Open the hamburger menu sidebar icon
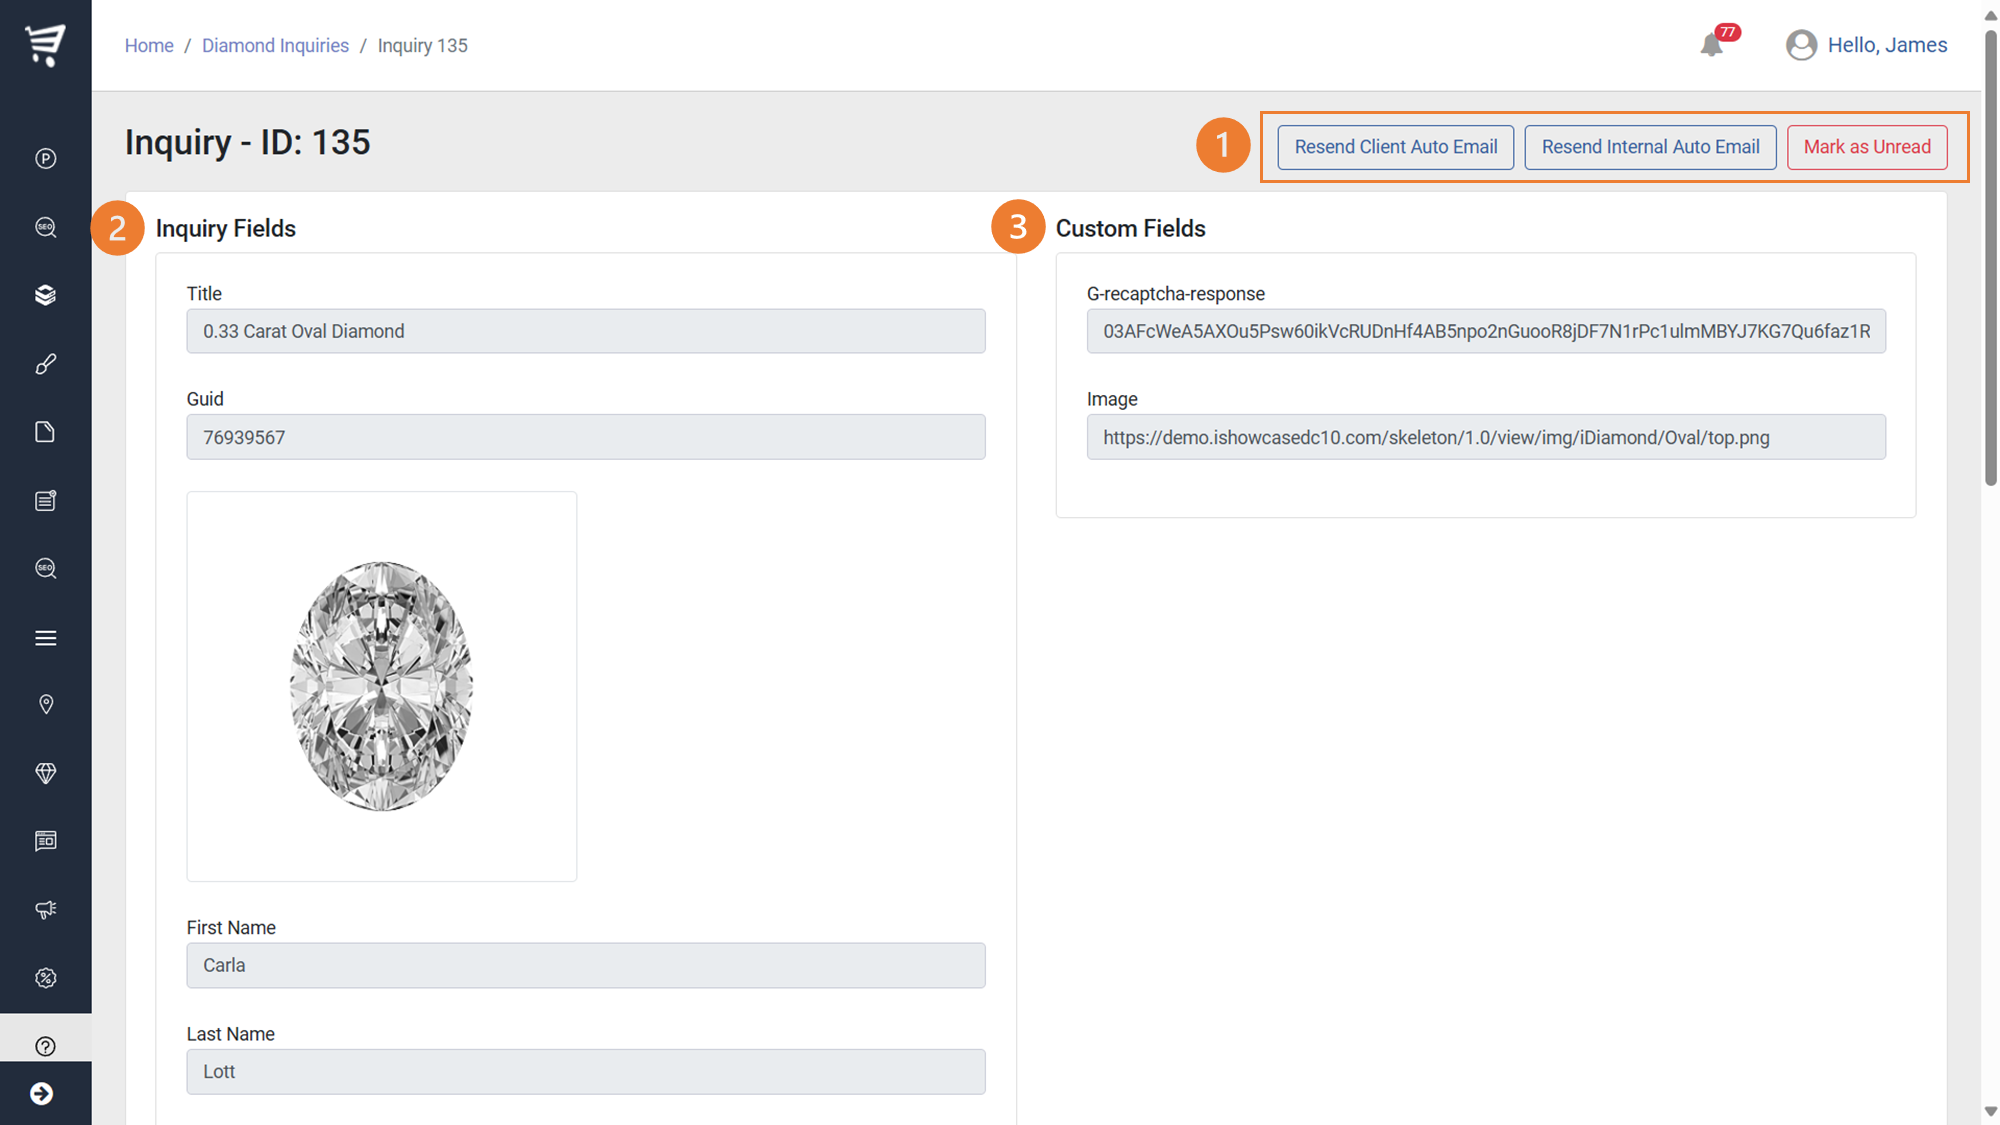 tap(45, 637)
